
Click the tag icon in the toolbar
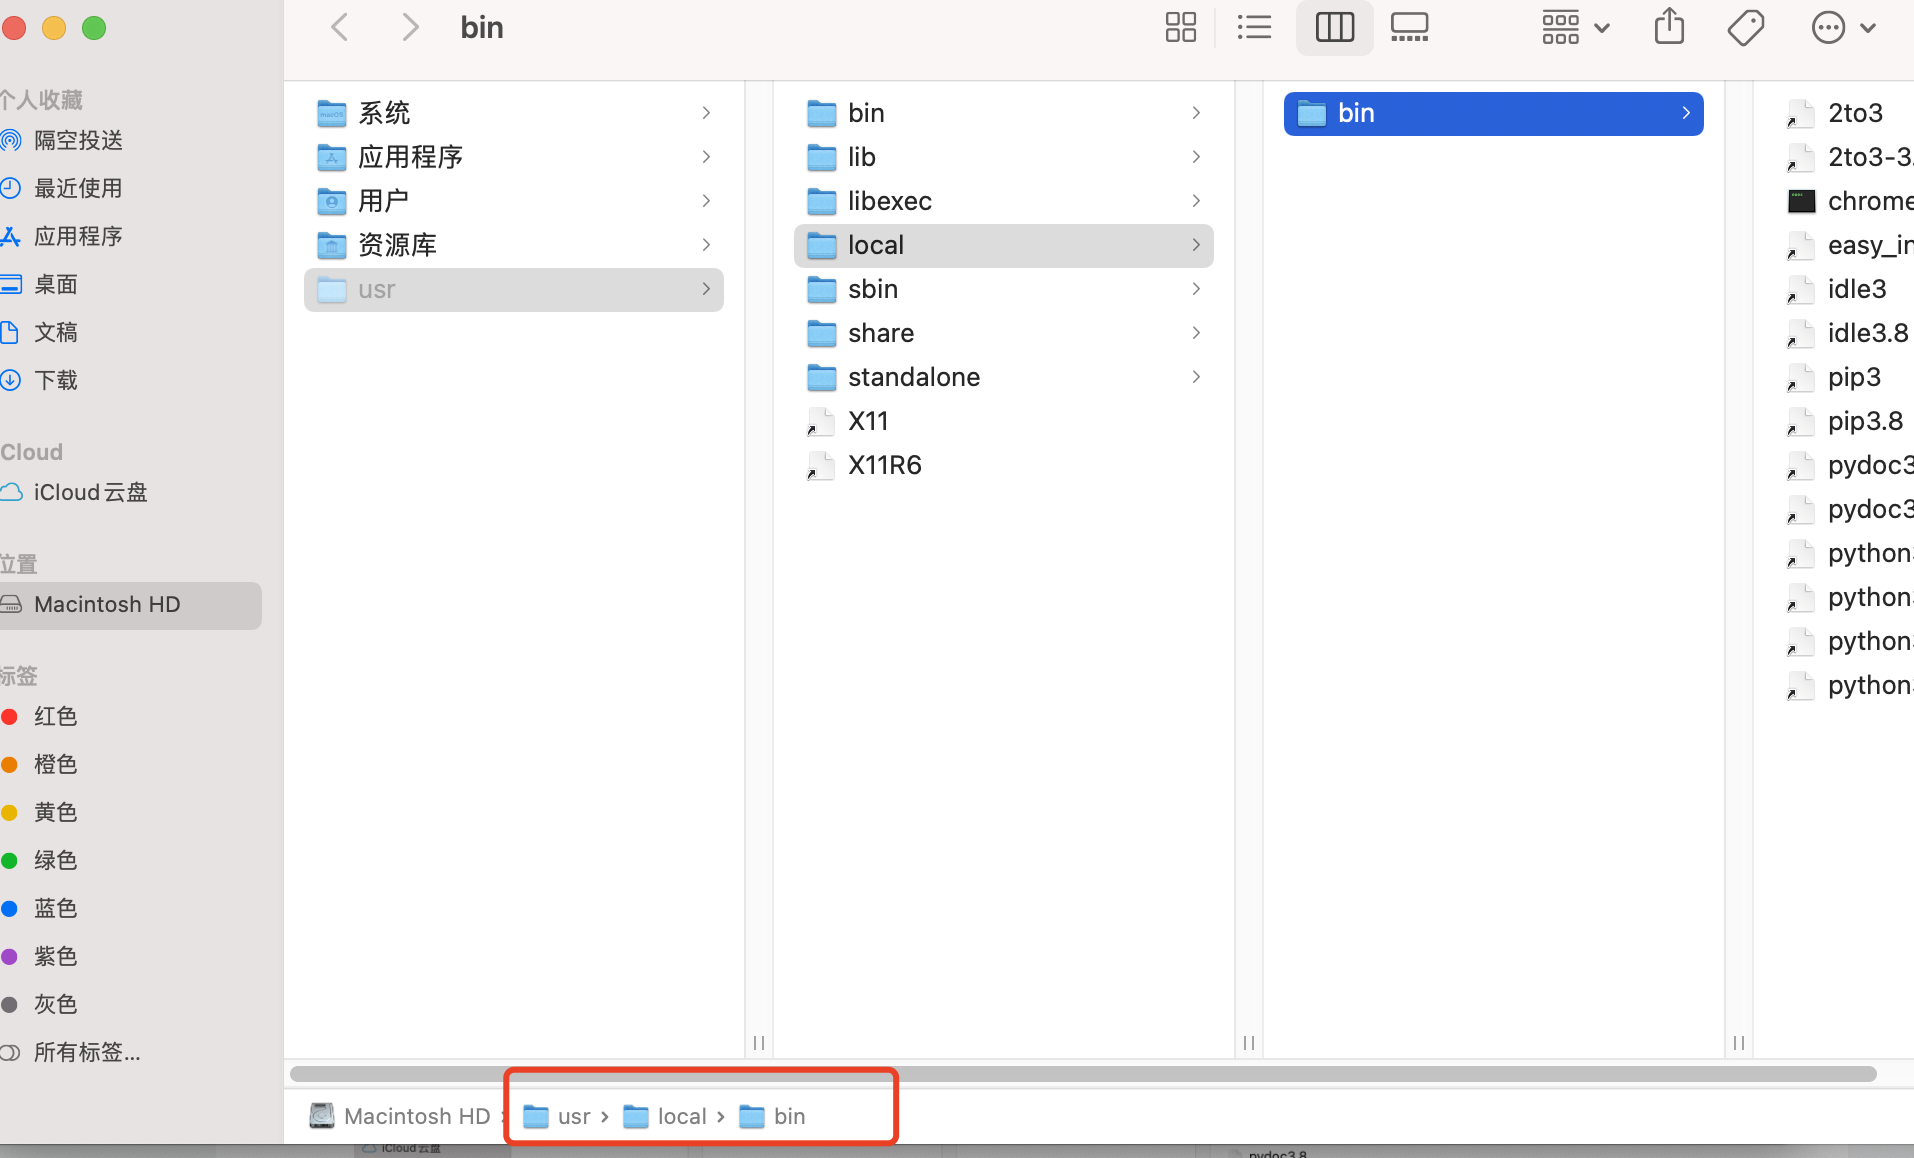(x=1744, y=27)
